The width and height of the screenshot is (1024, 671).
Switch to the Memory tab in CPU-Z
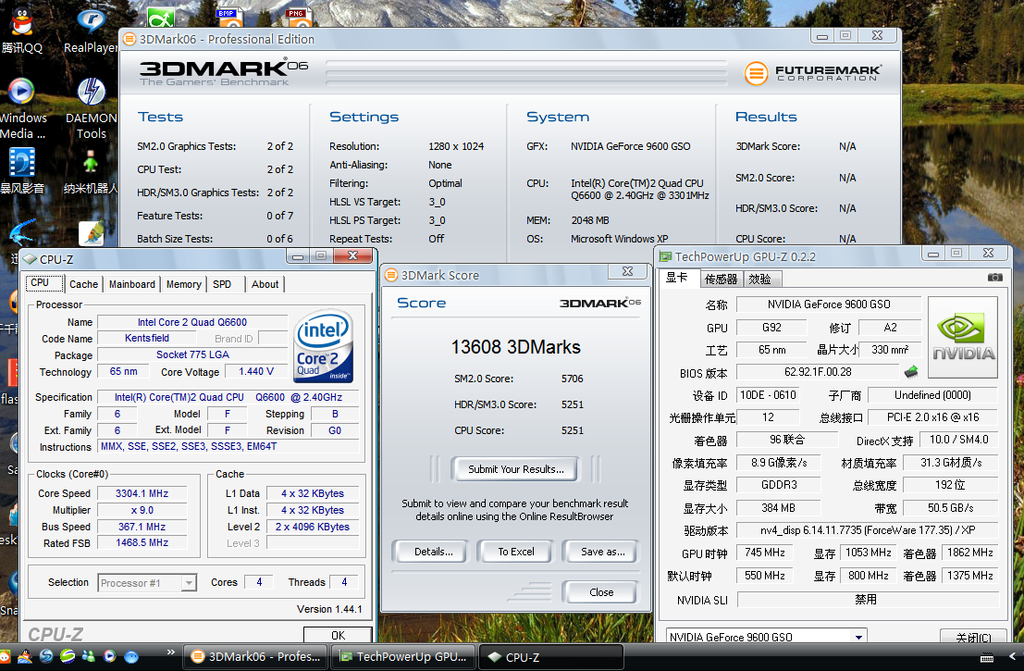pyautogui.click(x=184, y=284)
